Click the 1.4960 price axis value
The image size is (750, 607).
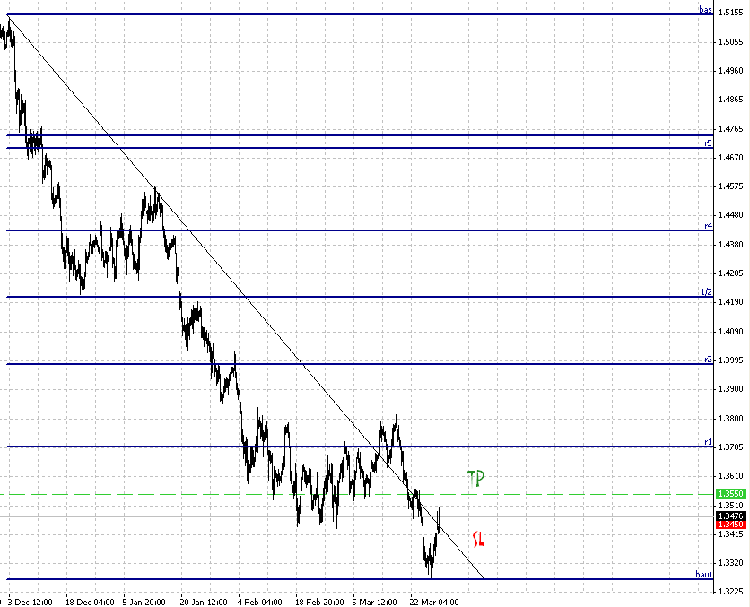731,71
